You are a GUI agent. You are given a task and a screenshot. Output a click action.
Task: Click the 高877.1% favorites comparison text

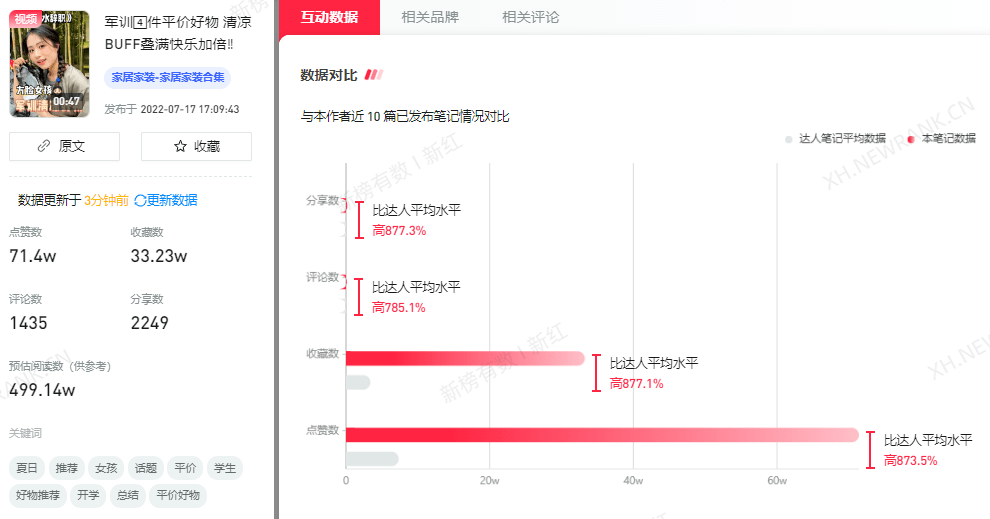[x=636, y=383]
